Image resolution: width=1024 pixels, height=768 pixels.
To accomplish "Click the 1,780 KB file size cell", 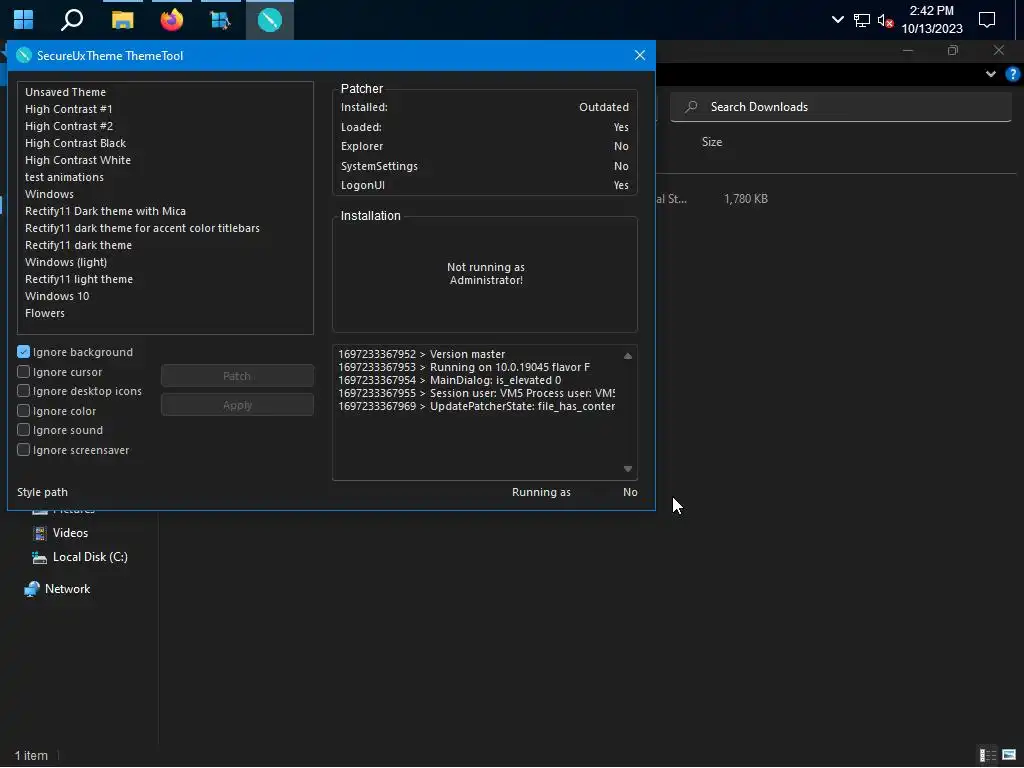I will (746, 199).
